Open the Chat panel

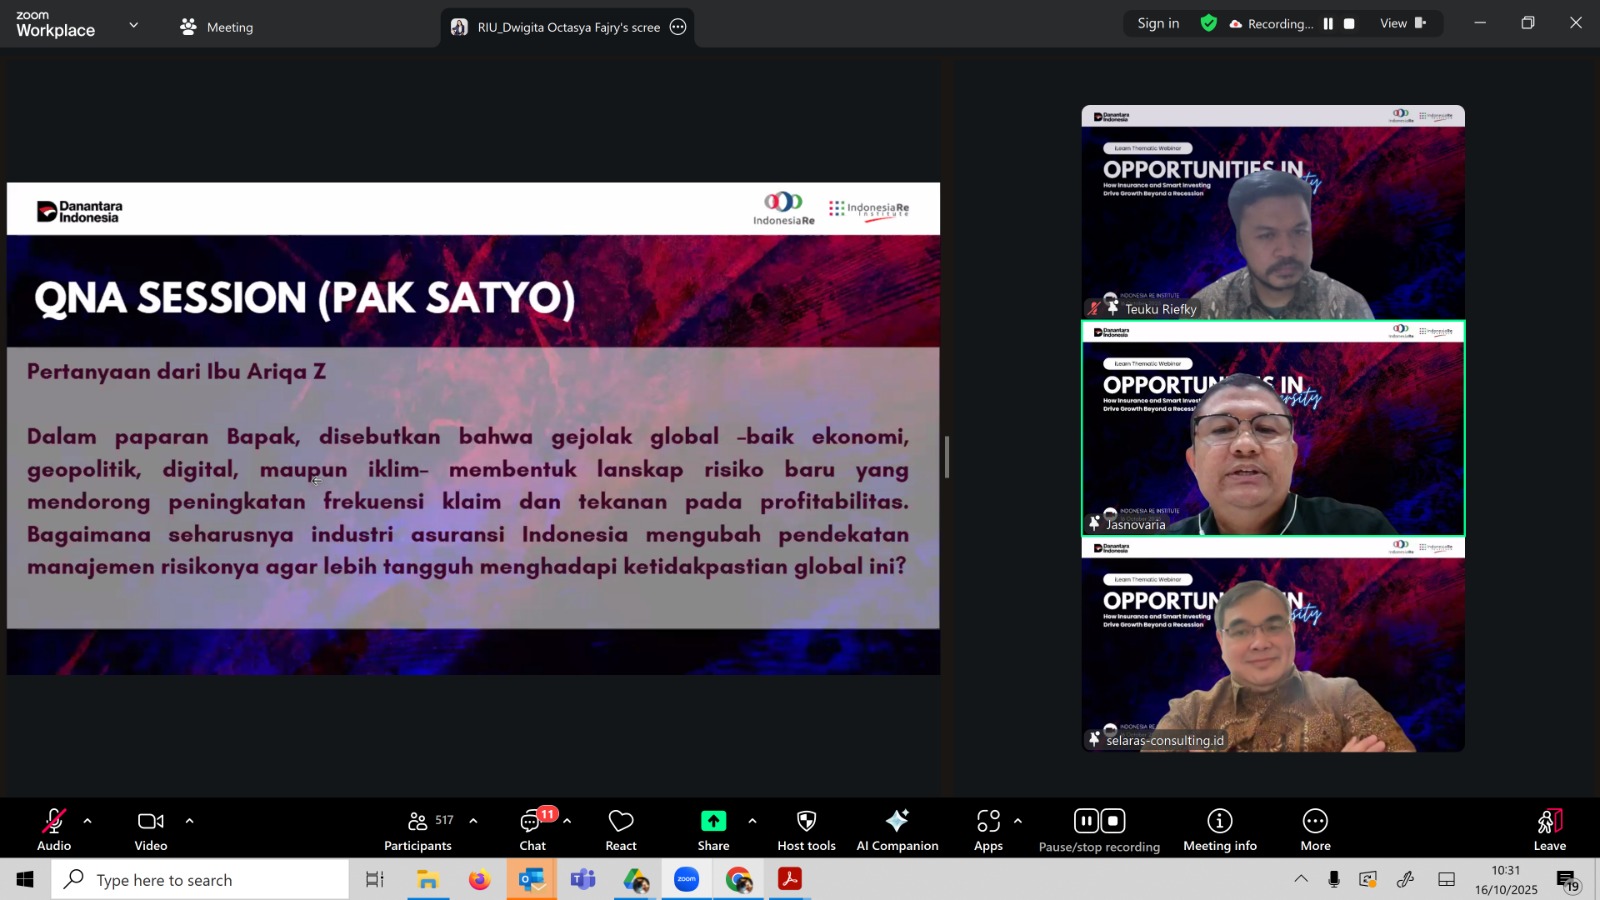pos(532,830)
